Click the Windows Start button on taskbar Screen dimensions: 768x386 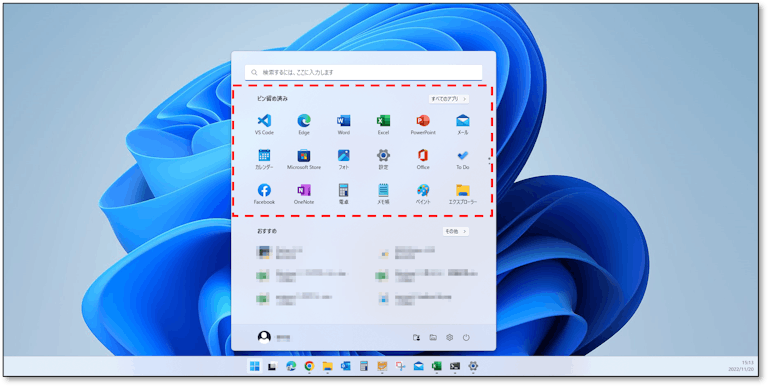[x=255, y=366]
